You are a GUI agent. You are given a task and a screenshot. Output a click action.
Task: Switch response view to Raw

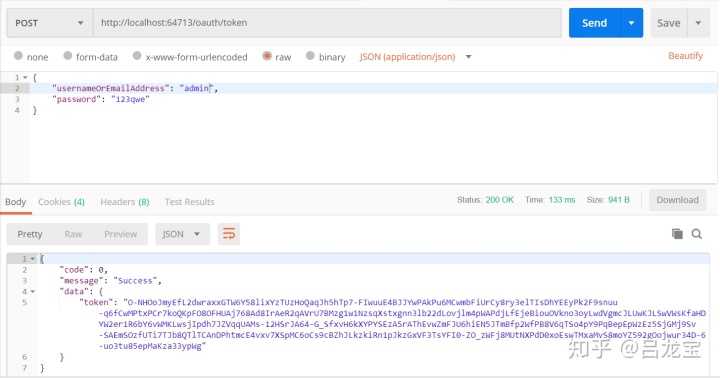pyautogui.click(x=73, y=234)
